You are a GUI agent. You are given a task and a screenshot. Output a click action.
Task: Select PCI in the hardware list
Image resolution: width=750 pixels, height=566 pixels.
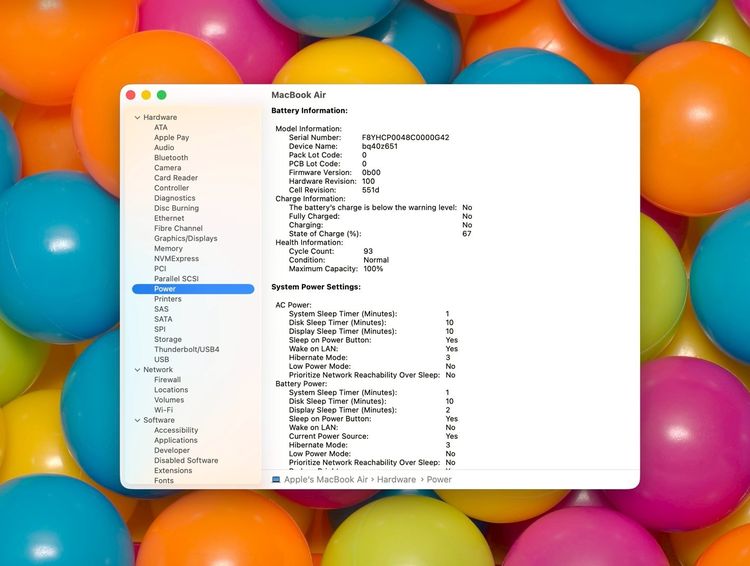160,268
